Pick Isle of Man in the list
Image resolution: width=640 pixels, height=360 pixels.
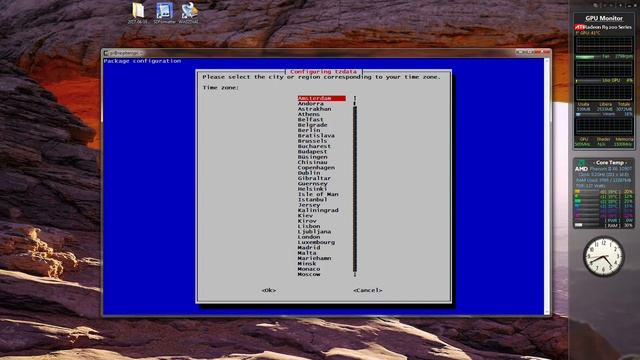[x=318, y=194]
